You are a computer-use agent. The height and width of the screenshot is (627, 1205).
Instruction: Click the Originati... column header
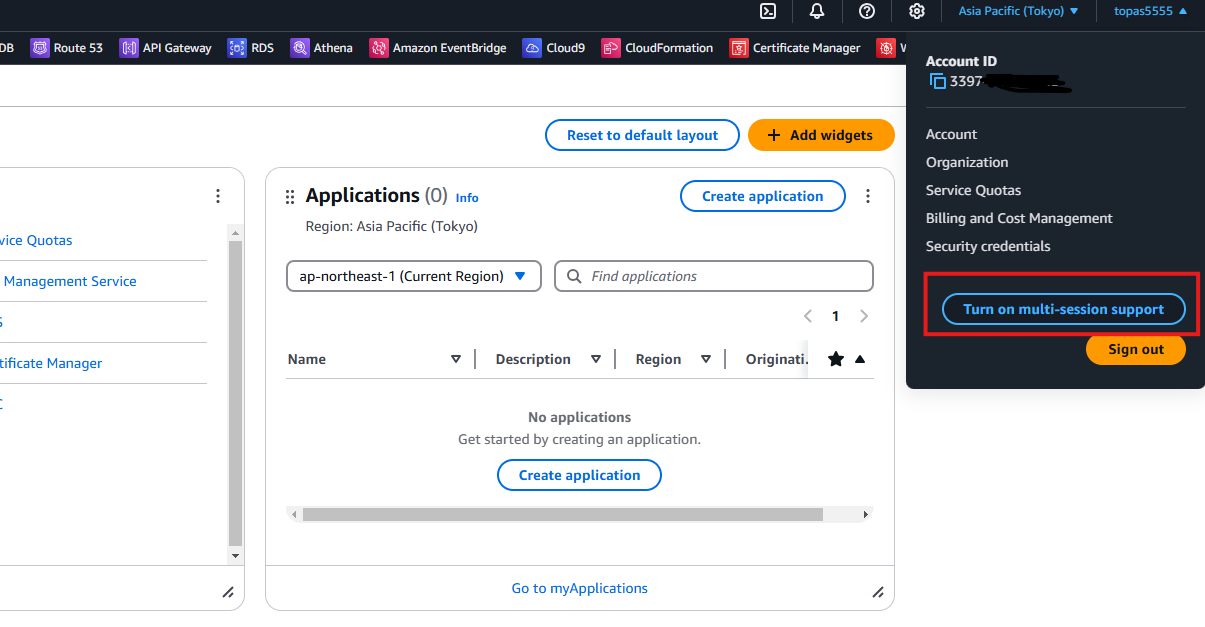coord(777,359)
